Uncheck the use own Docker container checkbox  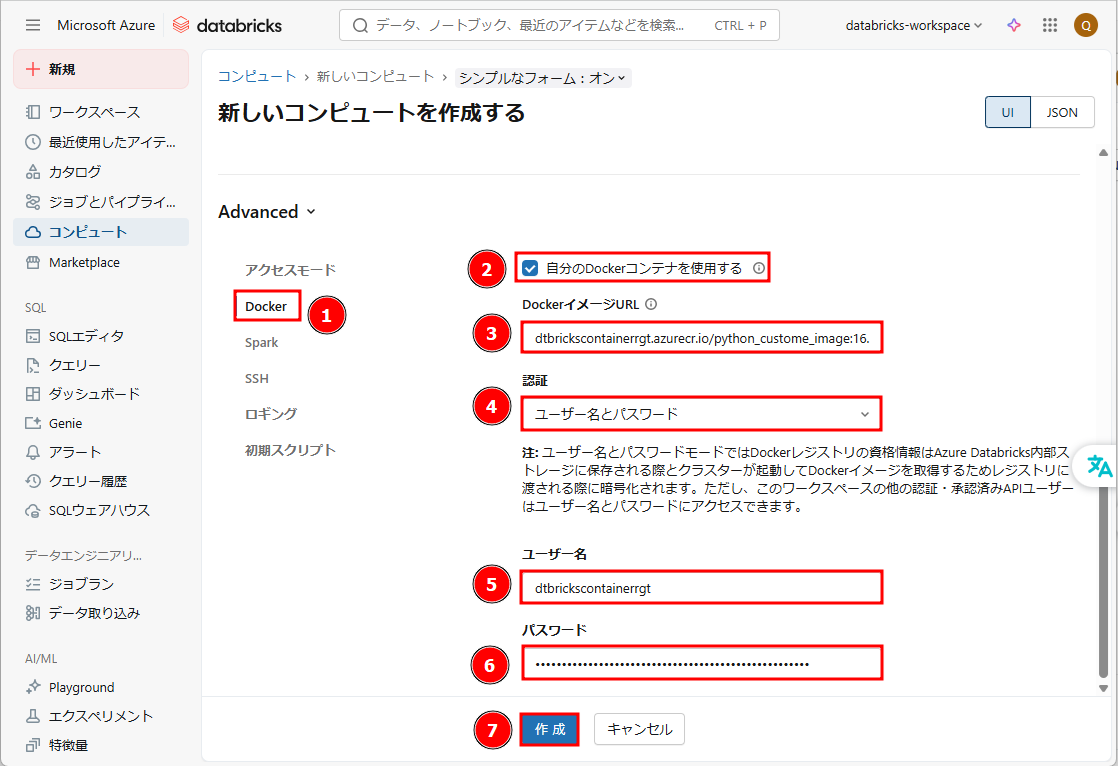pyautogui.click(x=531, y=268)
